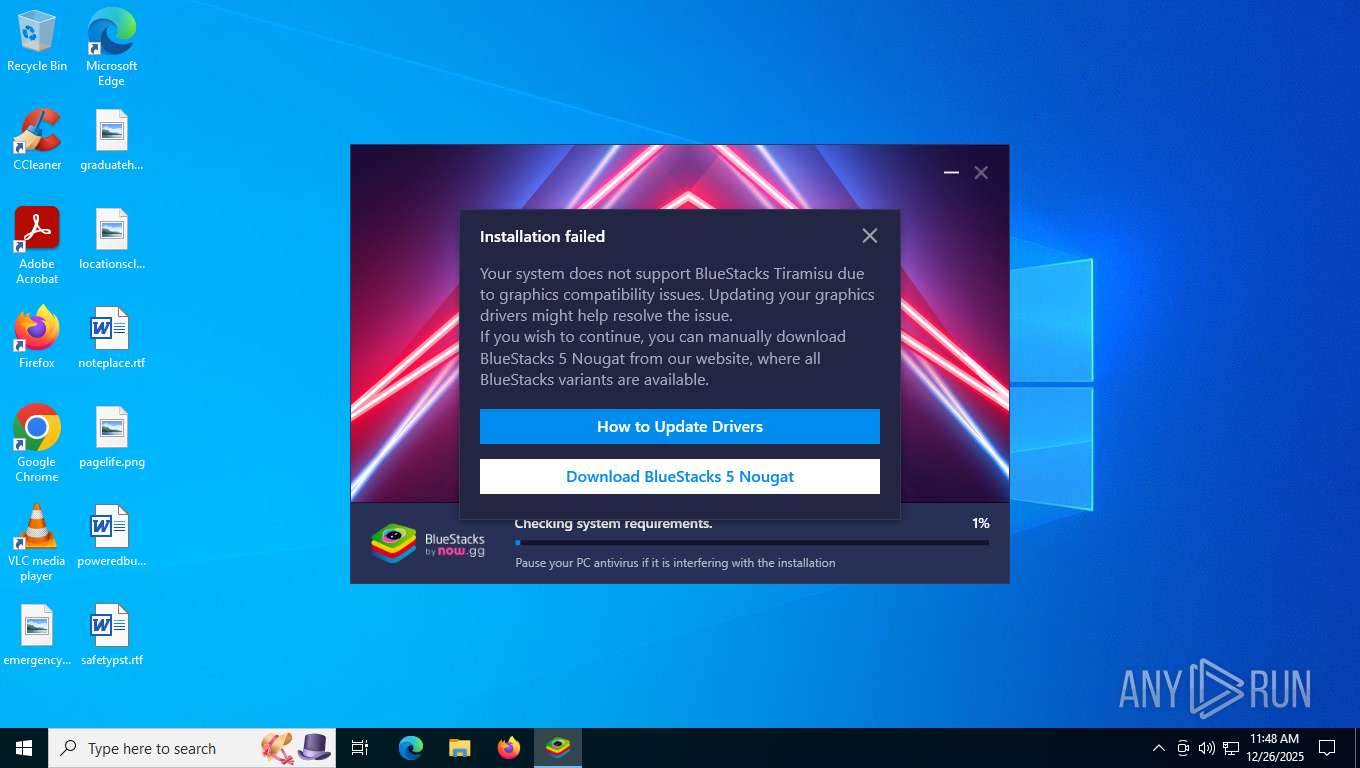Minimize the BlueStacks installer window

click(951, 173)
